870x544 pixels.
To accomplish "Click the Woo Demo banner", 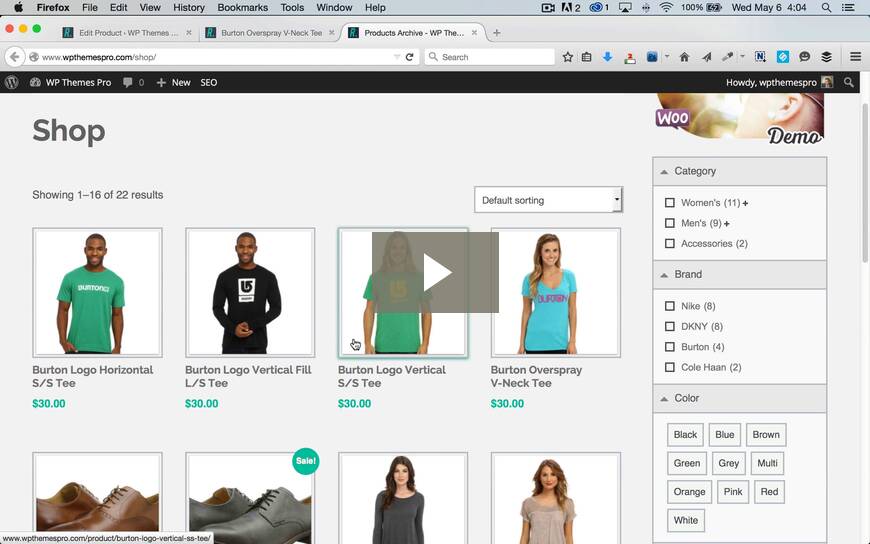I will 739,119.
